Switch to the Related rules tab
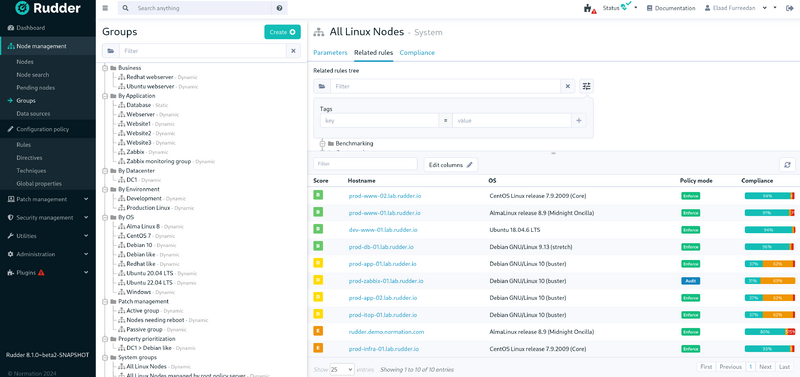The width and height of the screenshot is (800, 377). [x=373, y=53]
